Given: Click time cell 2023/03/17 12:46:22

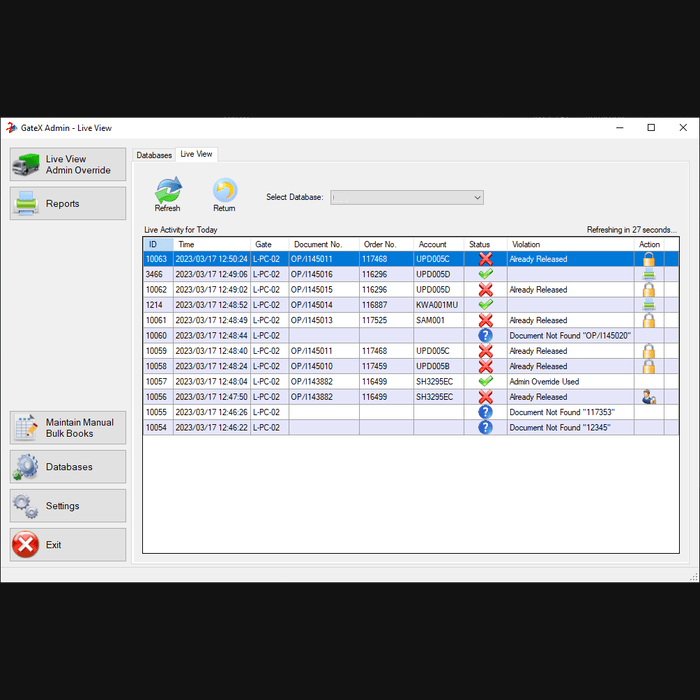Looking at the screenshot, I should coord(212,428).
